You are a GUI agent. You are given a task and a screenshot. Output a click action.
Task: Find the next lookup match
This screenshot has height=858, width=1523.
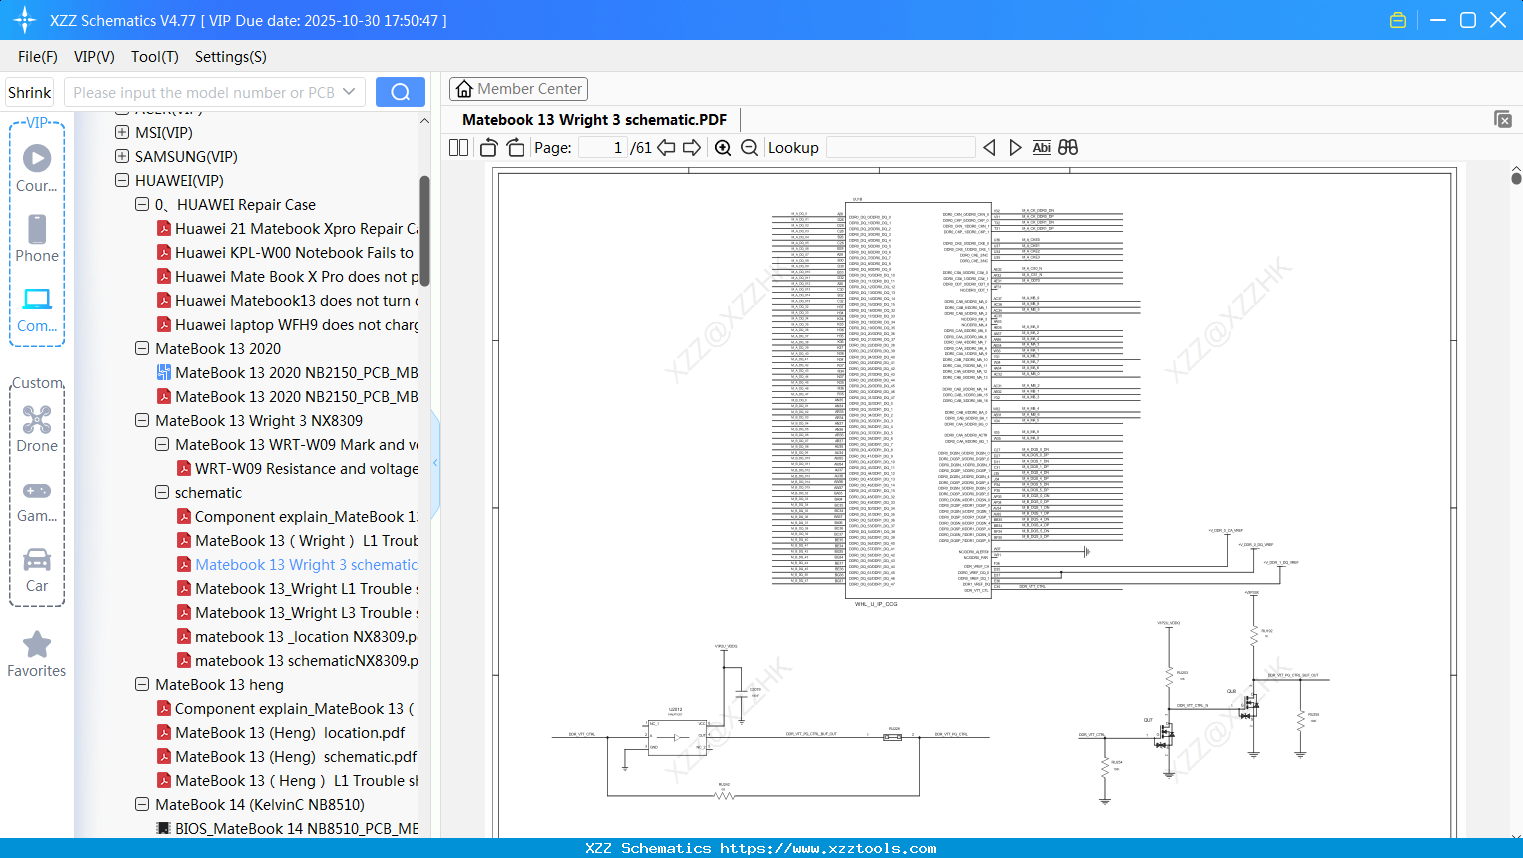[1015, 148]
